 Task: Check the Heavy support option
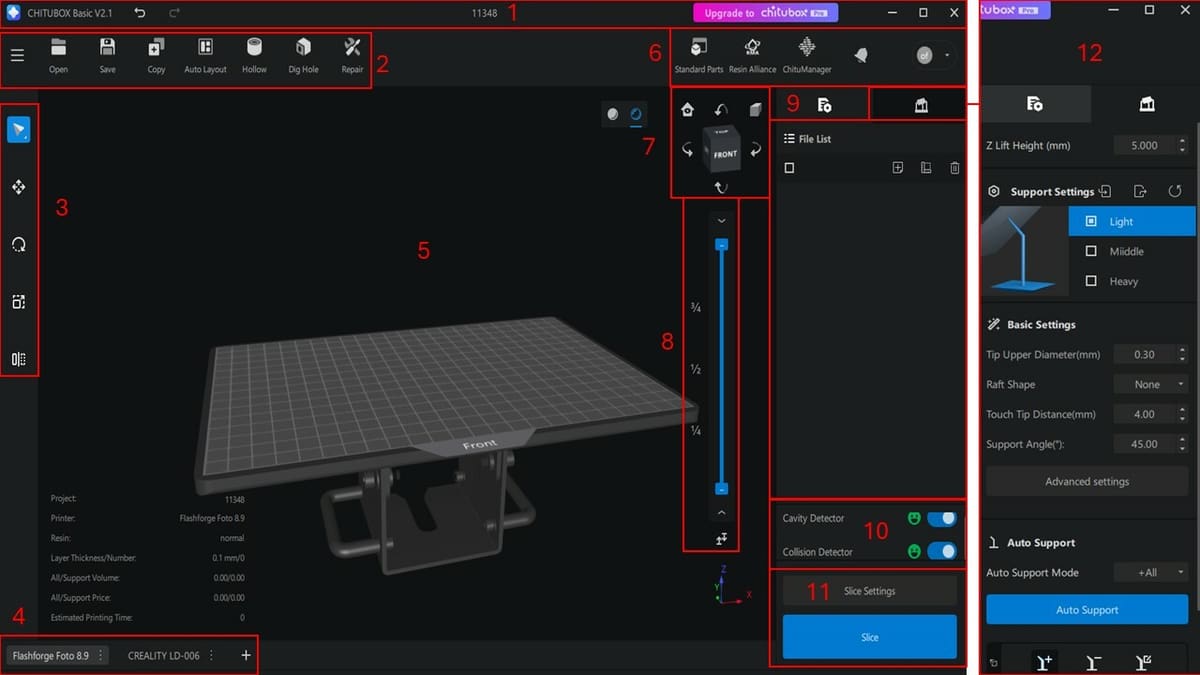1091,281
